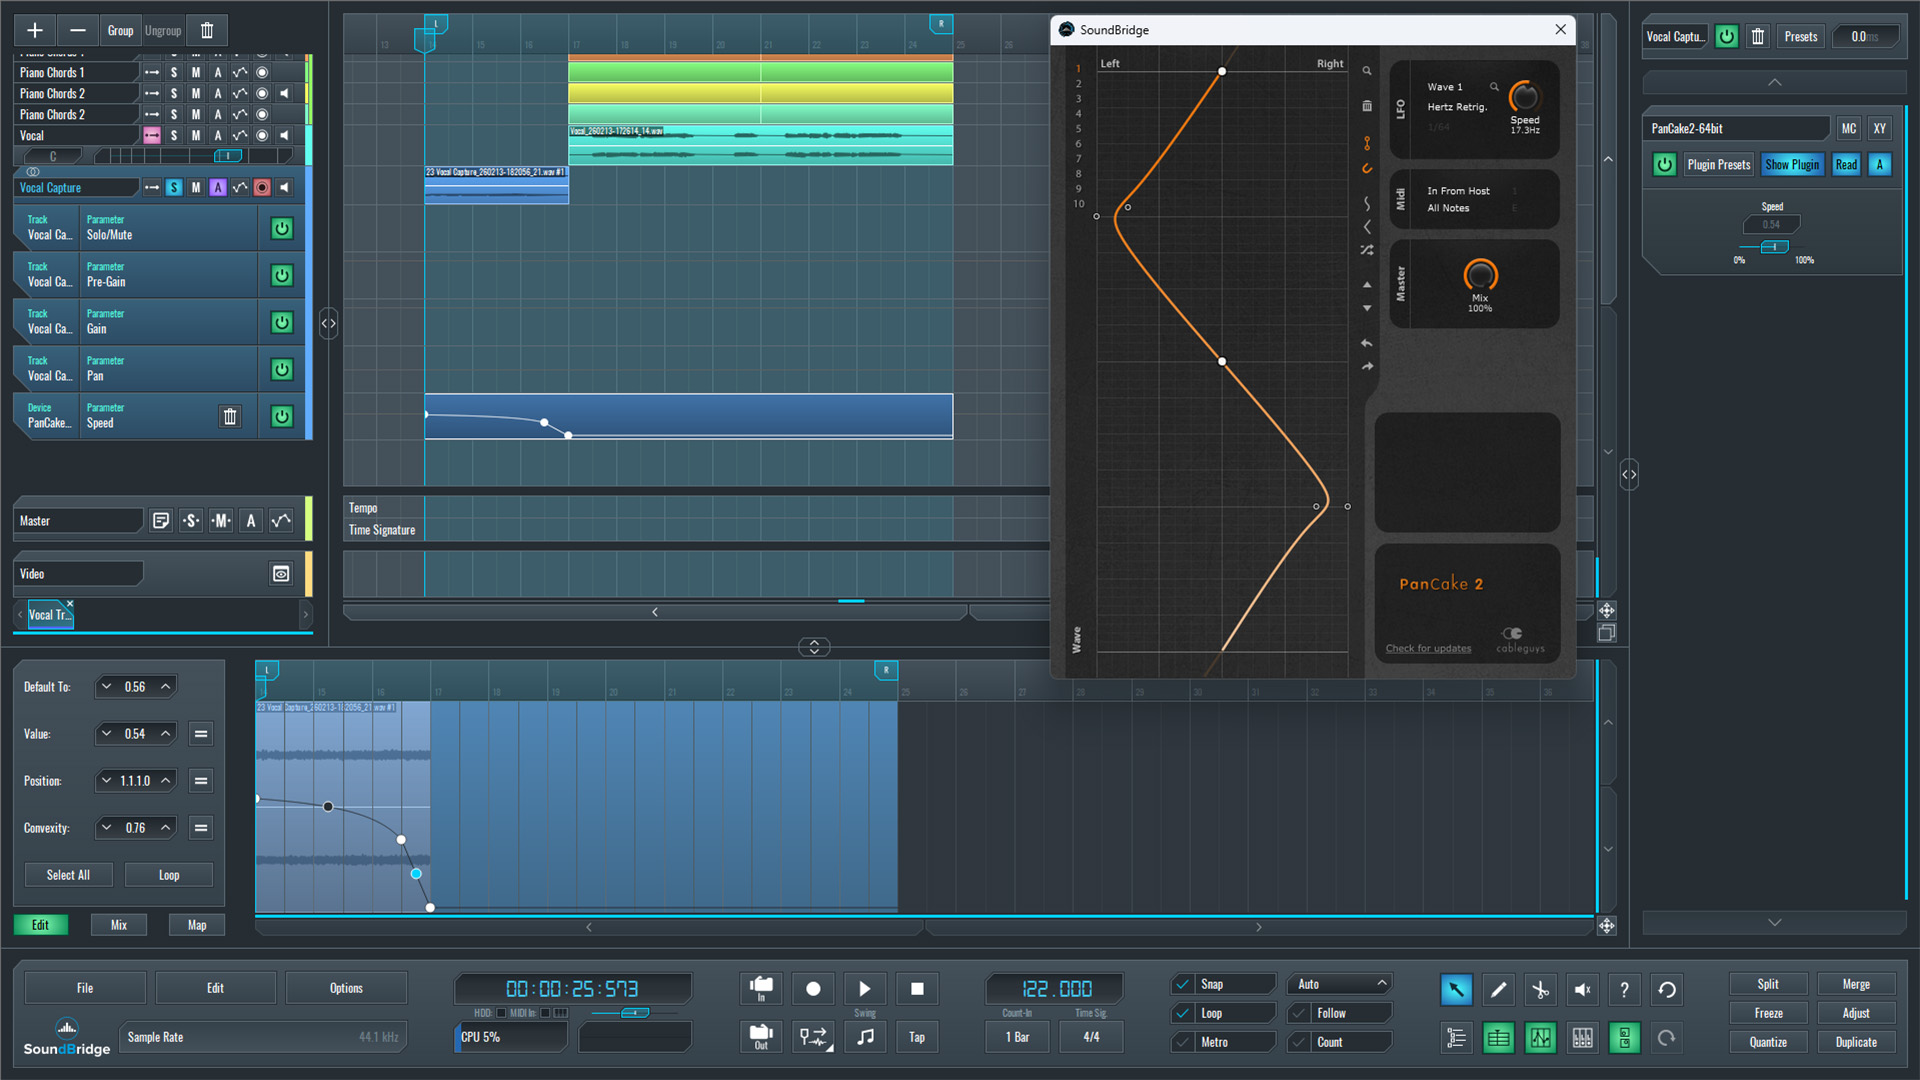Open the piano keys editor icon
Viewport: 1920px width, 1080px height.
pos(1582,1038)
